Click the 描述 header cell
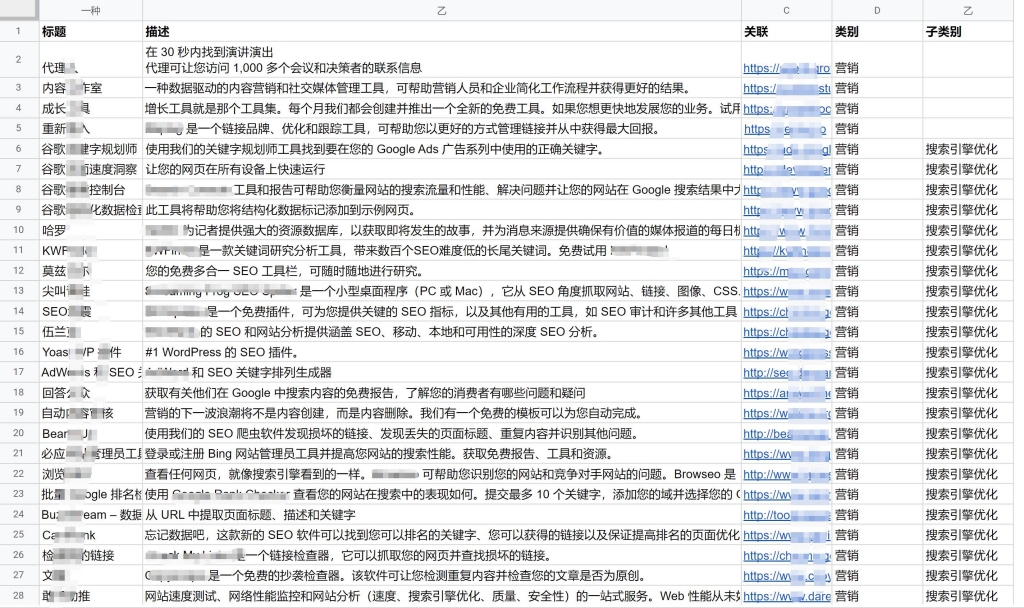 click(x=441, y=31)
